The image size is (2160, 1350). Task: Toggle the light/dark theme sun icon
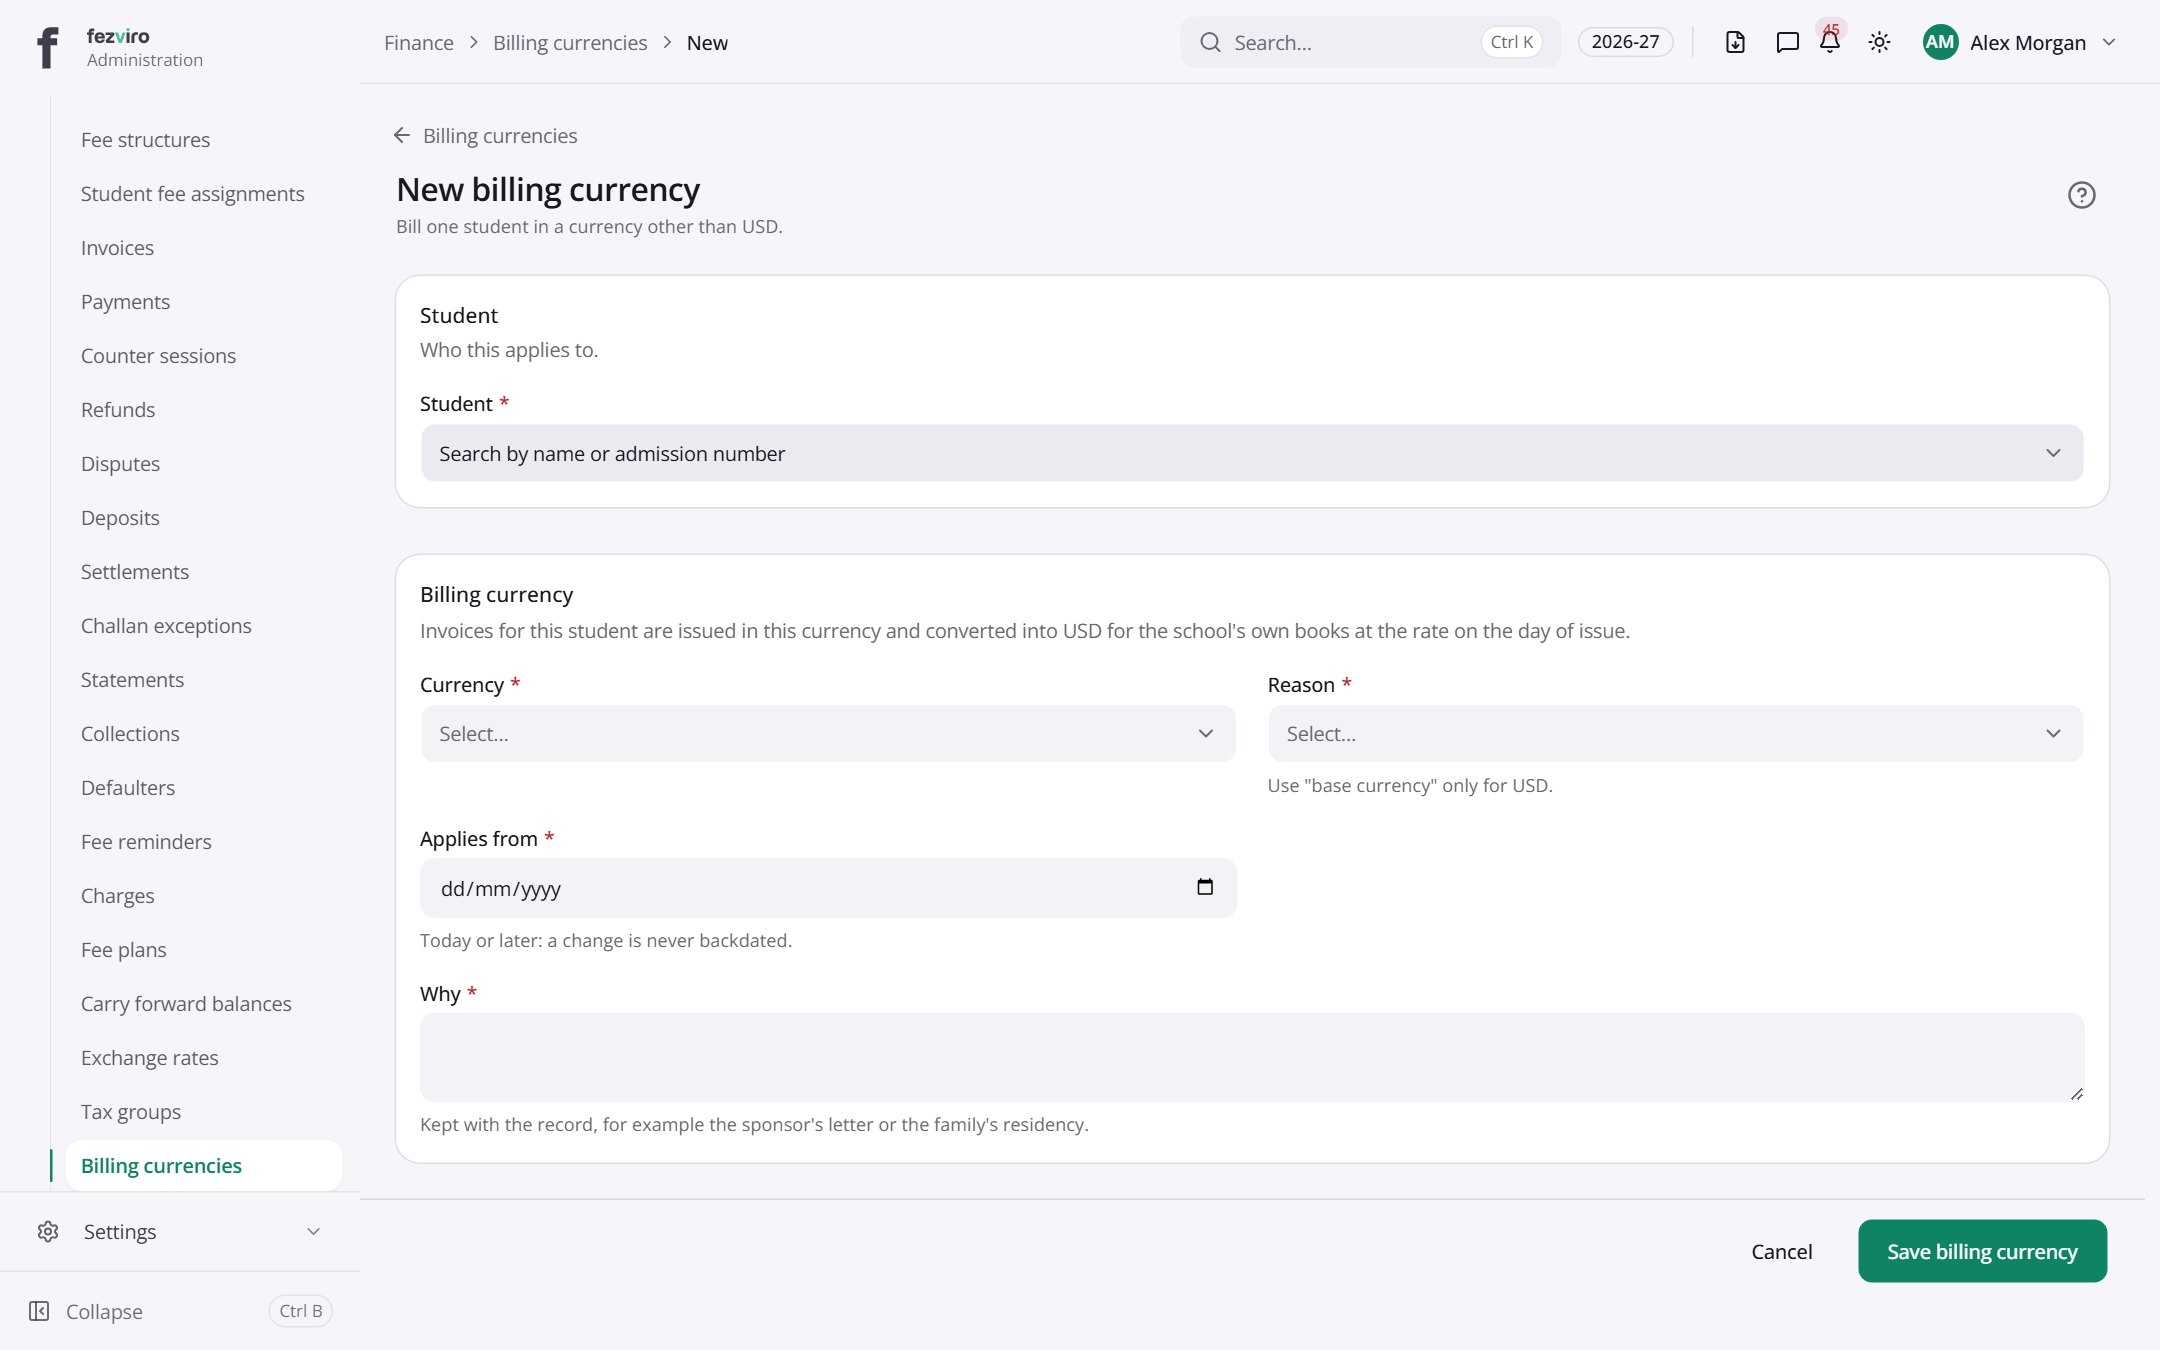pos(1879,42)
